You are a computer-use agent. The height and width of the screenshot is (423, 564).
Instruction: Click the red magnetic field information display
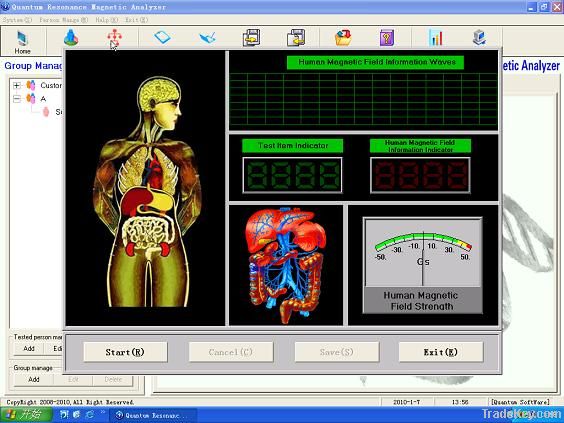pos(420,175)
